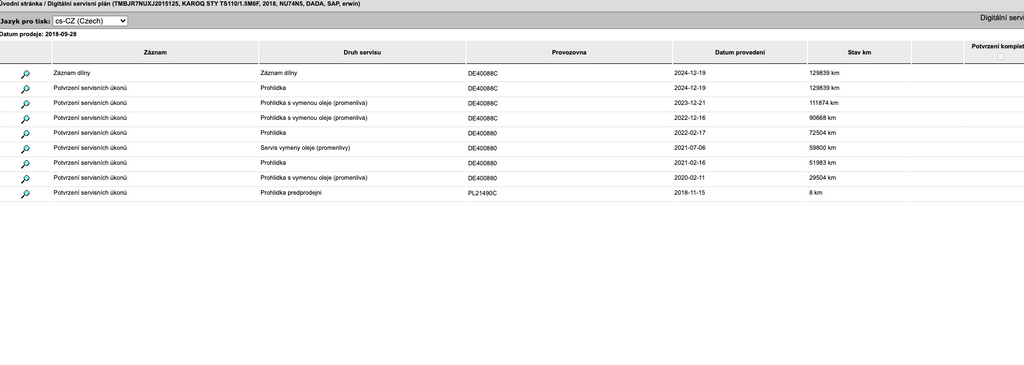Image resolution: width=1024 pixels, height=365 pixels.
Task: Click mileage 72504 km
Action: tap(822, 133)
